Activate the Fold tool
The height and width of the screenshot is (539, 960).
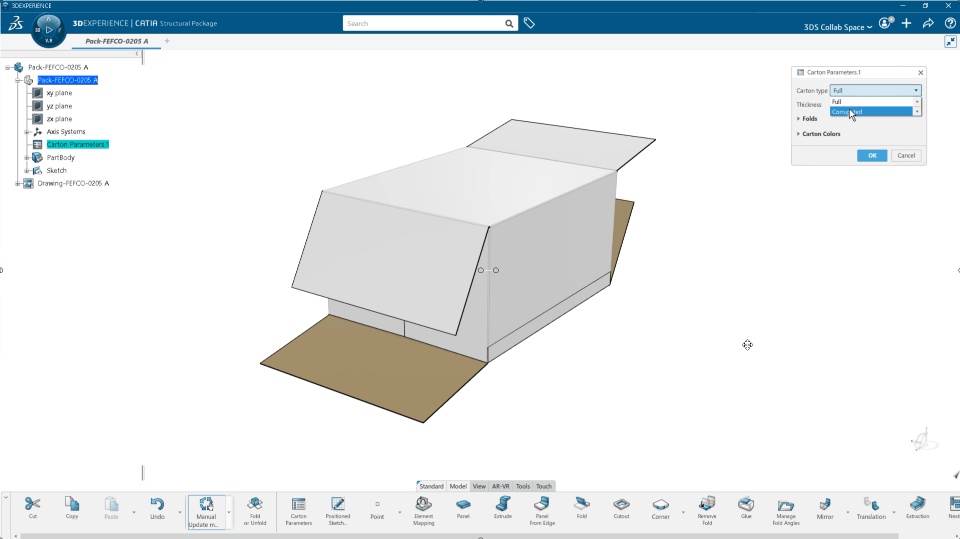click(582, 508)
